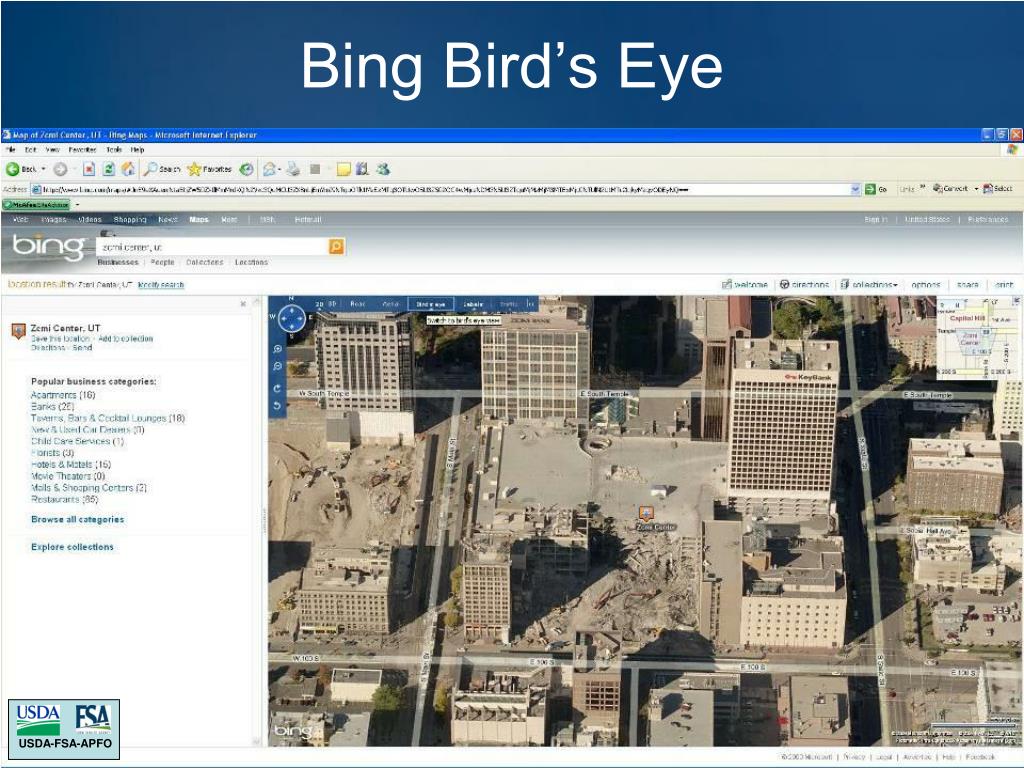The height and width of the screenshot is (768, 1024).
Task: Click the browser address bar URL field
Action: tap(446, 189)
